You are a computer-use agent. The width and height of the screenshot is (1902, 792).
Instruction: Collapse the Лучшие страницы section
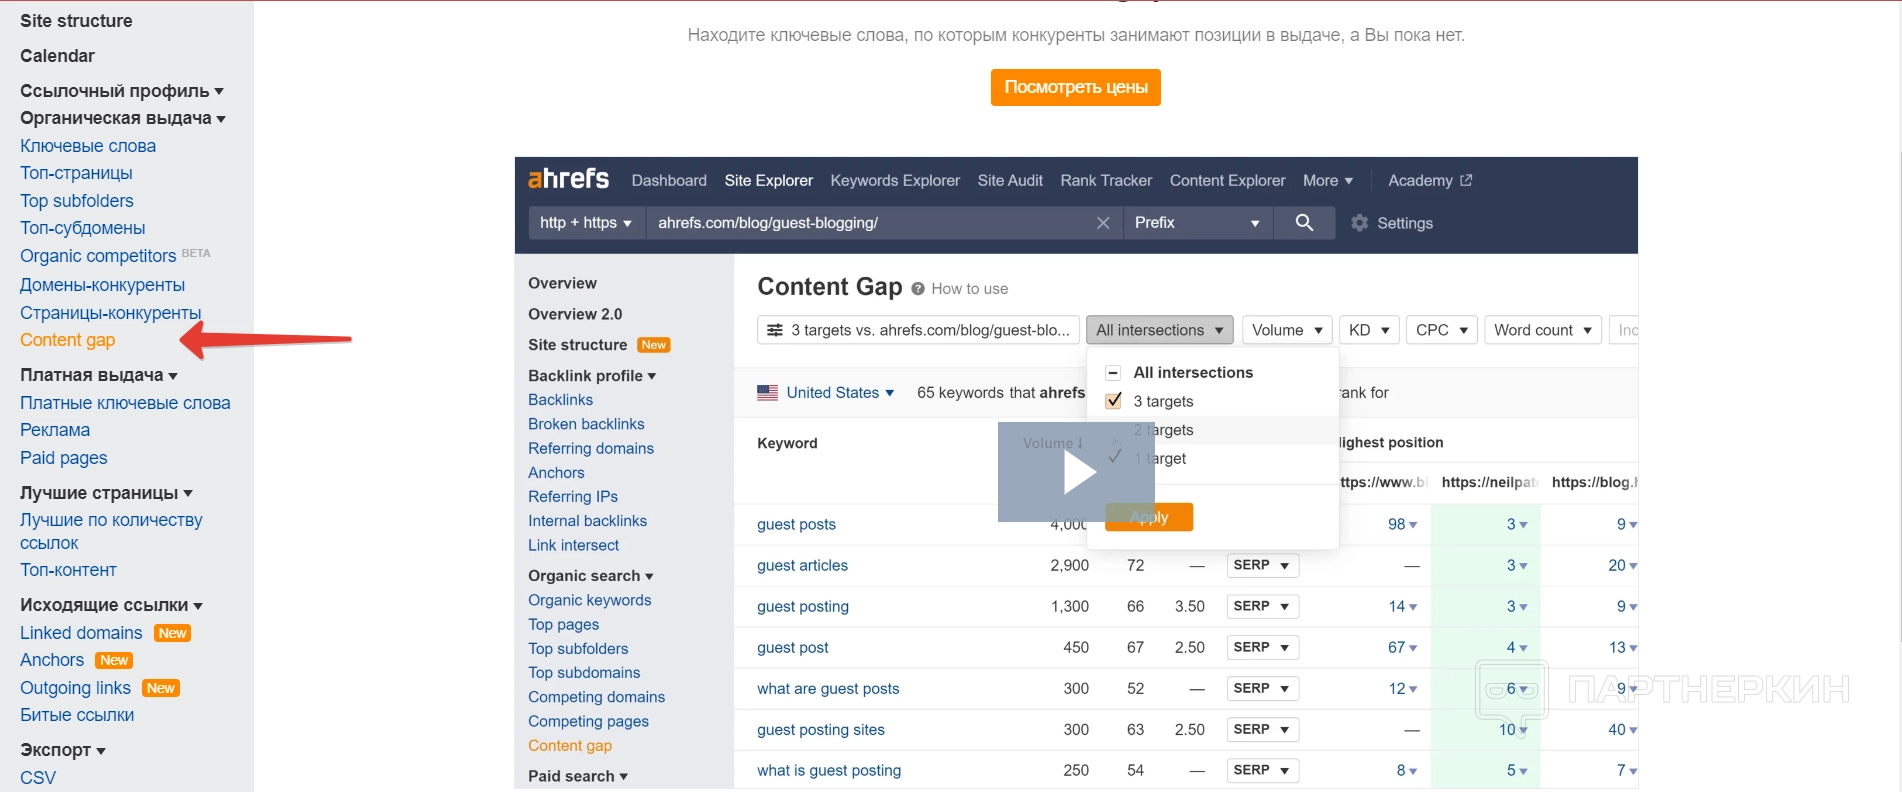tap(107, 493)
